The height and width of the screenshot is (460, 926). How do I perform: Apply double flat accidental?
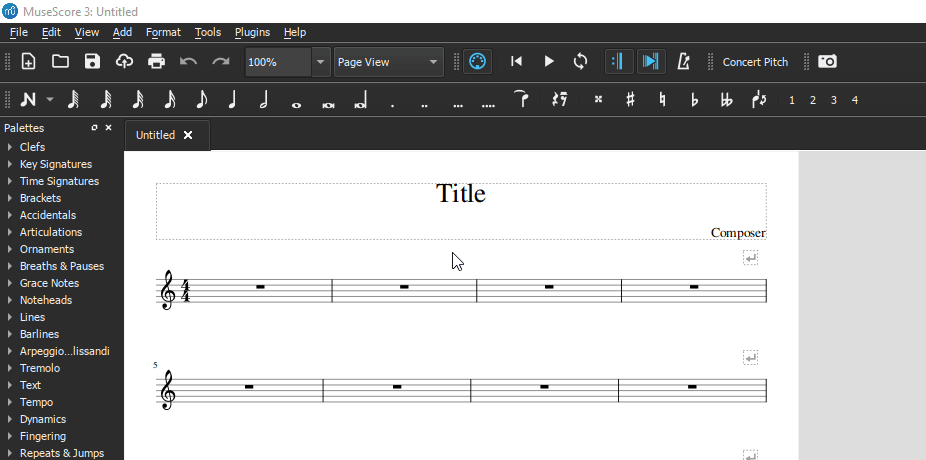(726, 100)
